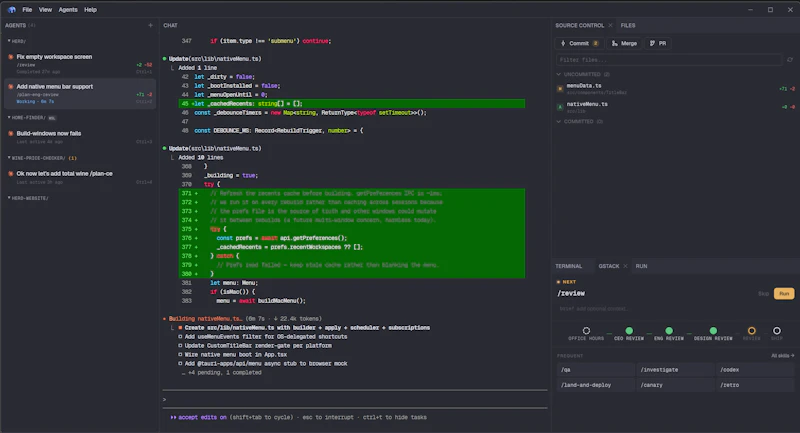Click the app logo in the title bar
800x433 pixels.
coord(11,9)
